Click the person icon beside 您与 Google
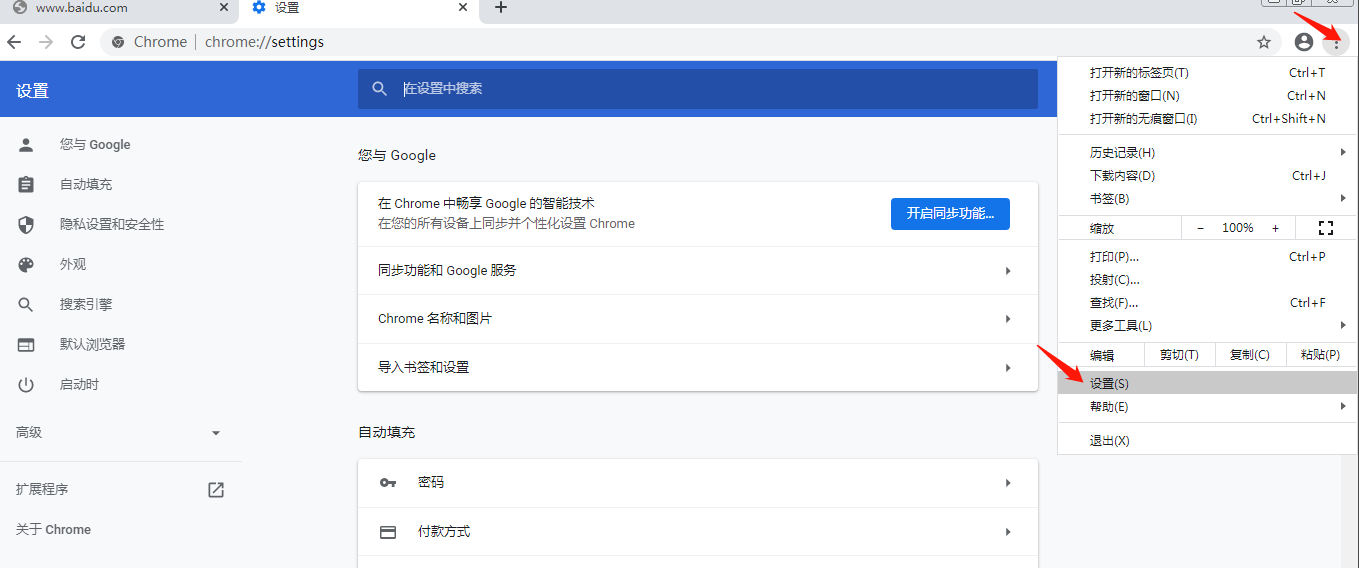Image resolution: width=1359 pixels, height=568 pixels. (26, 145)
